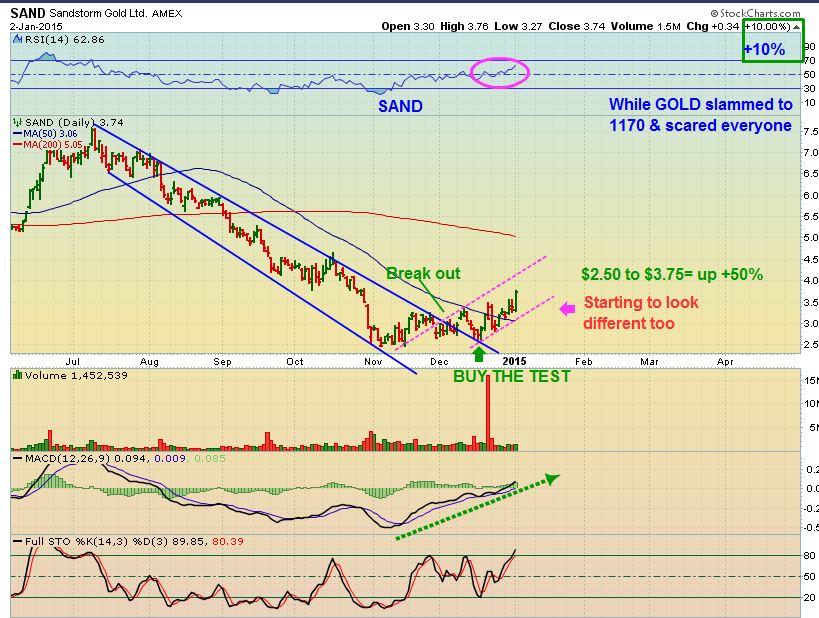Click the RSI(14) 62.86 label
Image resolution: width=819 pixels, height=618 pixels.
coord(64,39)
